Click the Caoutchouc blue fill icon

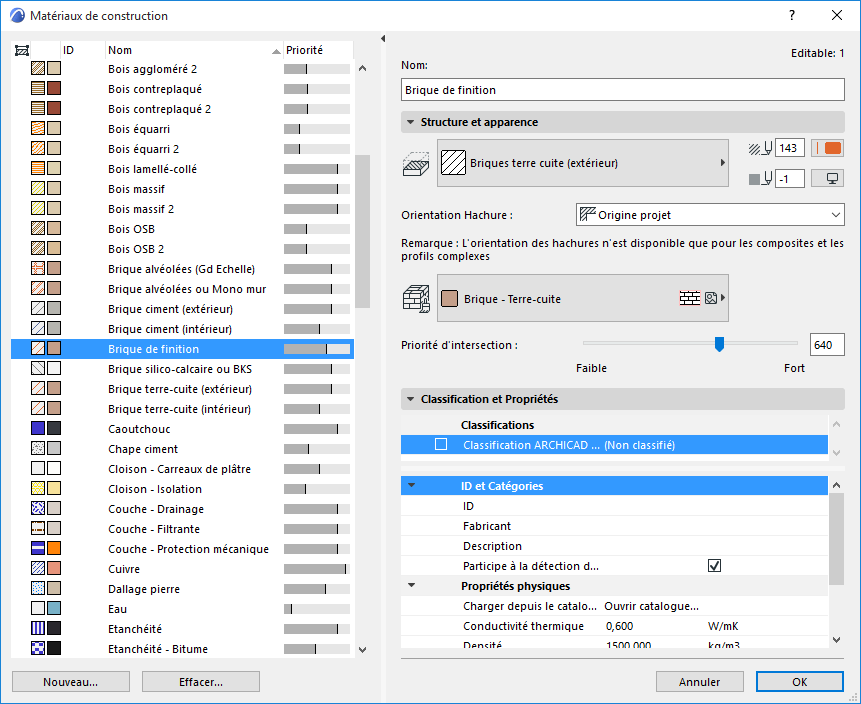[x=38, y=428]
